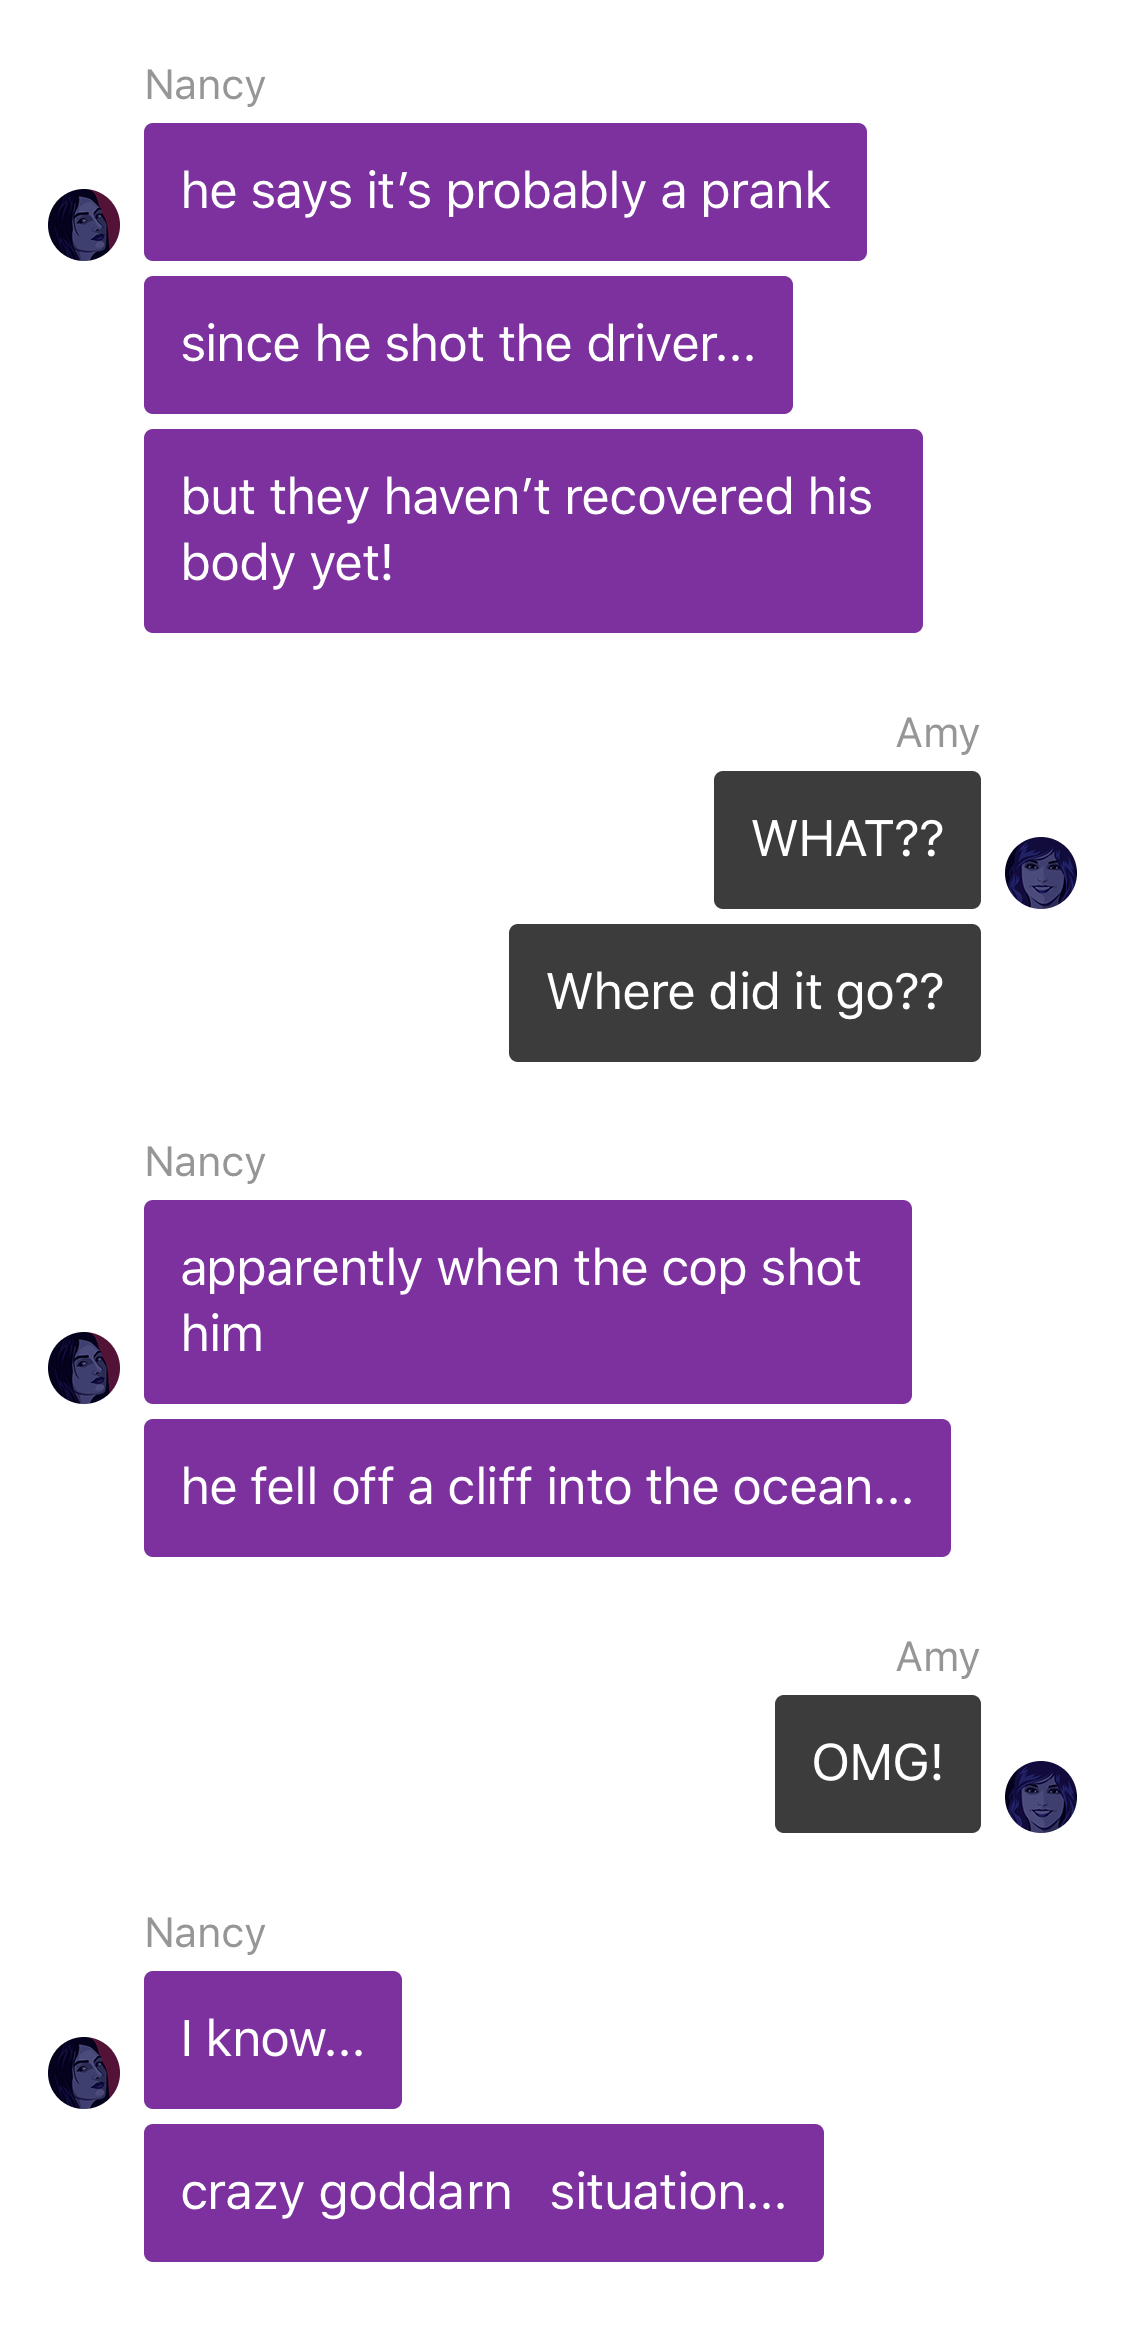Tap the 'haven't recovered his body yet!' bubble
This screenshot has height=2325, width=1125.
pyautogui.click(x=533, y=531)
